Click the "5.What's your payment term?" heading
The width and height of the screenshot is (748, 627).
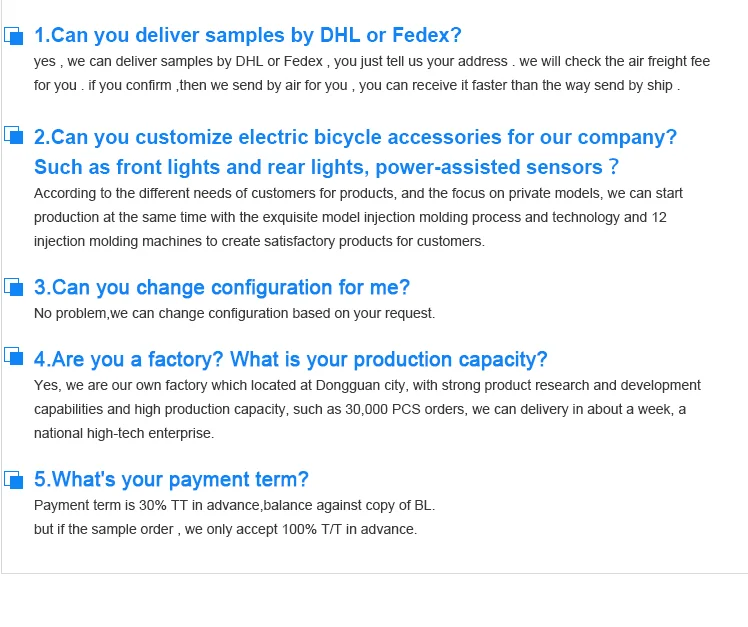171,479
